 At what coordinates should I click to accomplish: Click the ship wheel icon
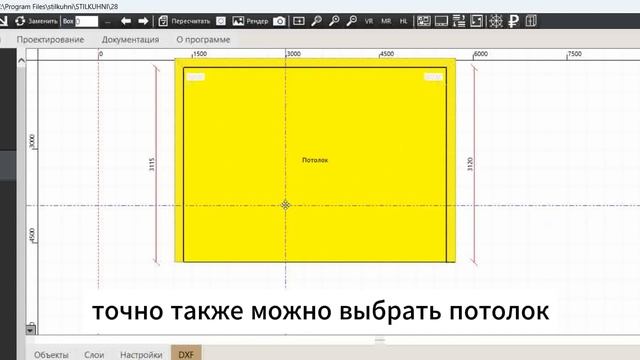tap(496, 21)
